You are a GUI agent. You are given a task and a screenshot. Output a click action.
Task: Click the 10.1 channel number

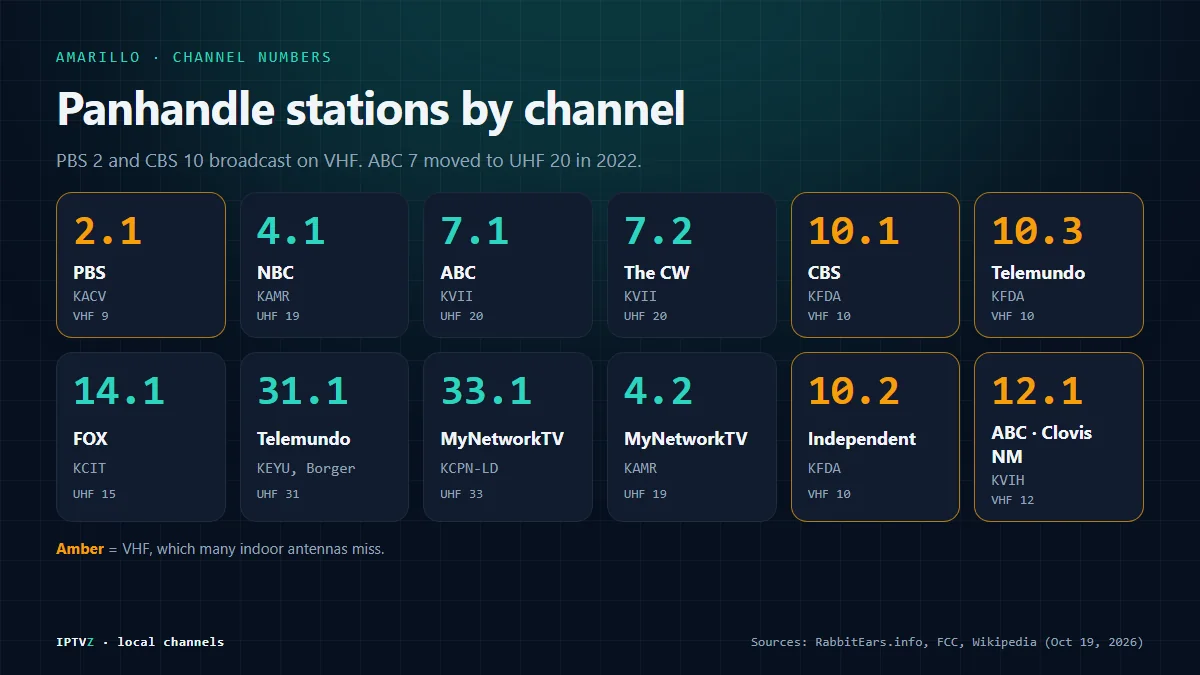pos(853,231)
